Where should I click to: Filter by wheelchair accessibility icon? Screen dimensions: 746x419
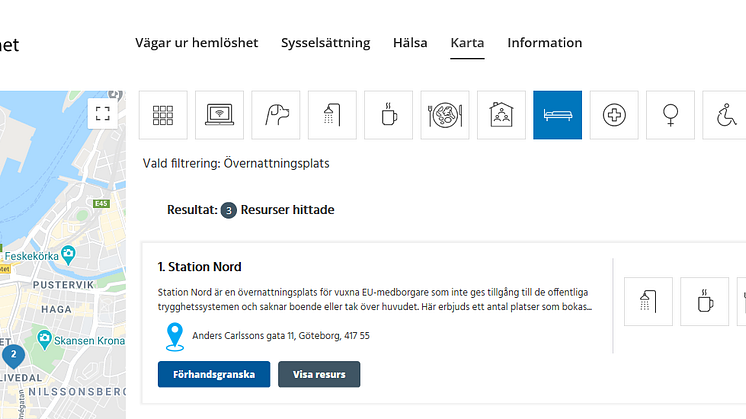(725, 115)
